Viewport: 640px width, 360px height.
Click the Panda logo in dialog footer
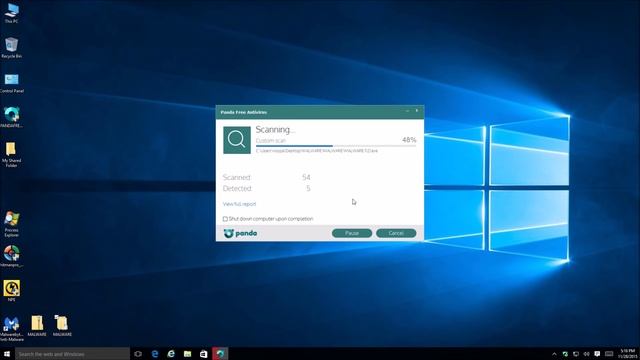(240, 233)
